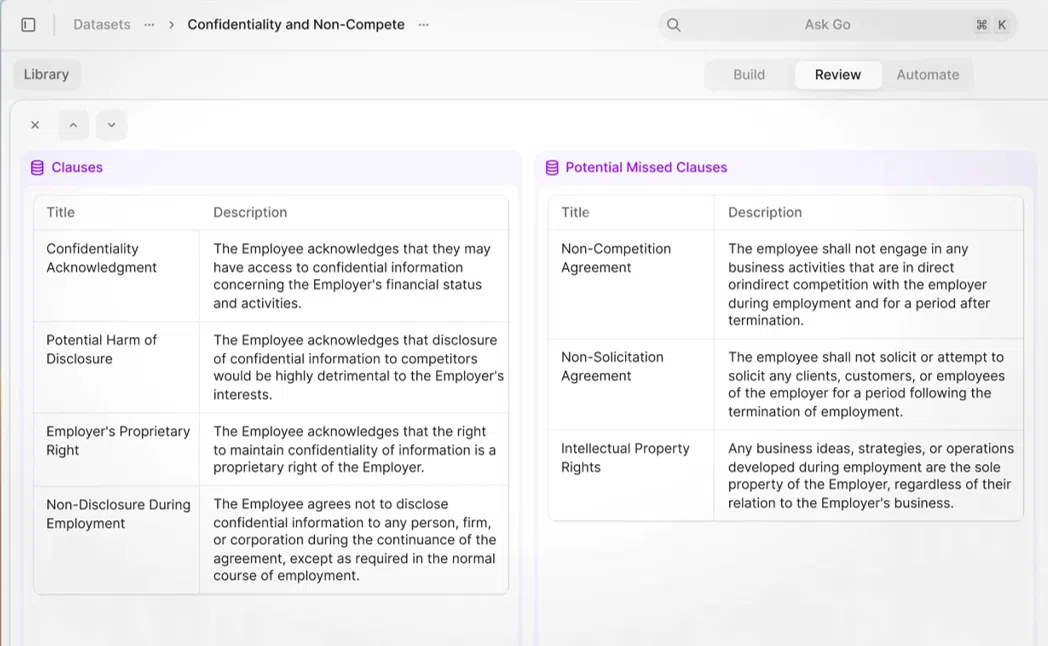
Task: Click the Non-Solicitation Agreement title cell
Action: [x=612, y=366]
